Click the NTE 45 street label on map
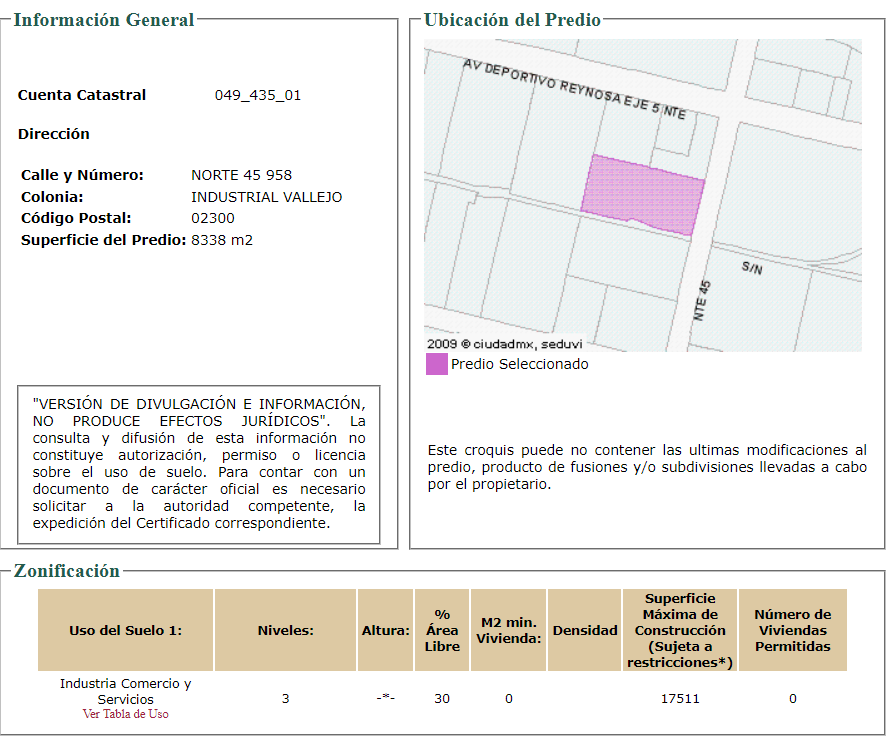 click(x=702, y=300)
